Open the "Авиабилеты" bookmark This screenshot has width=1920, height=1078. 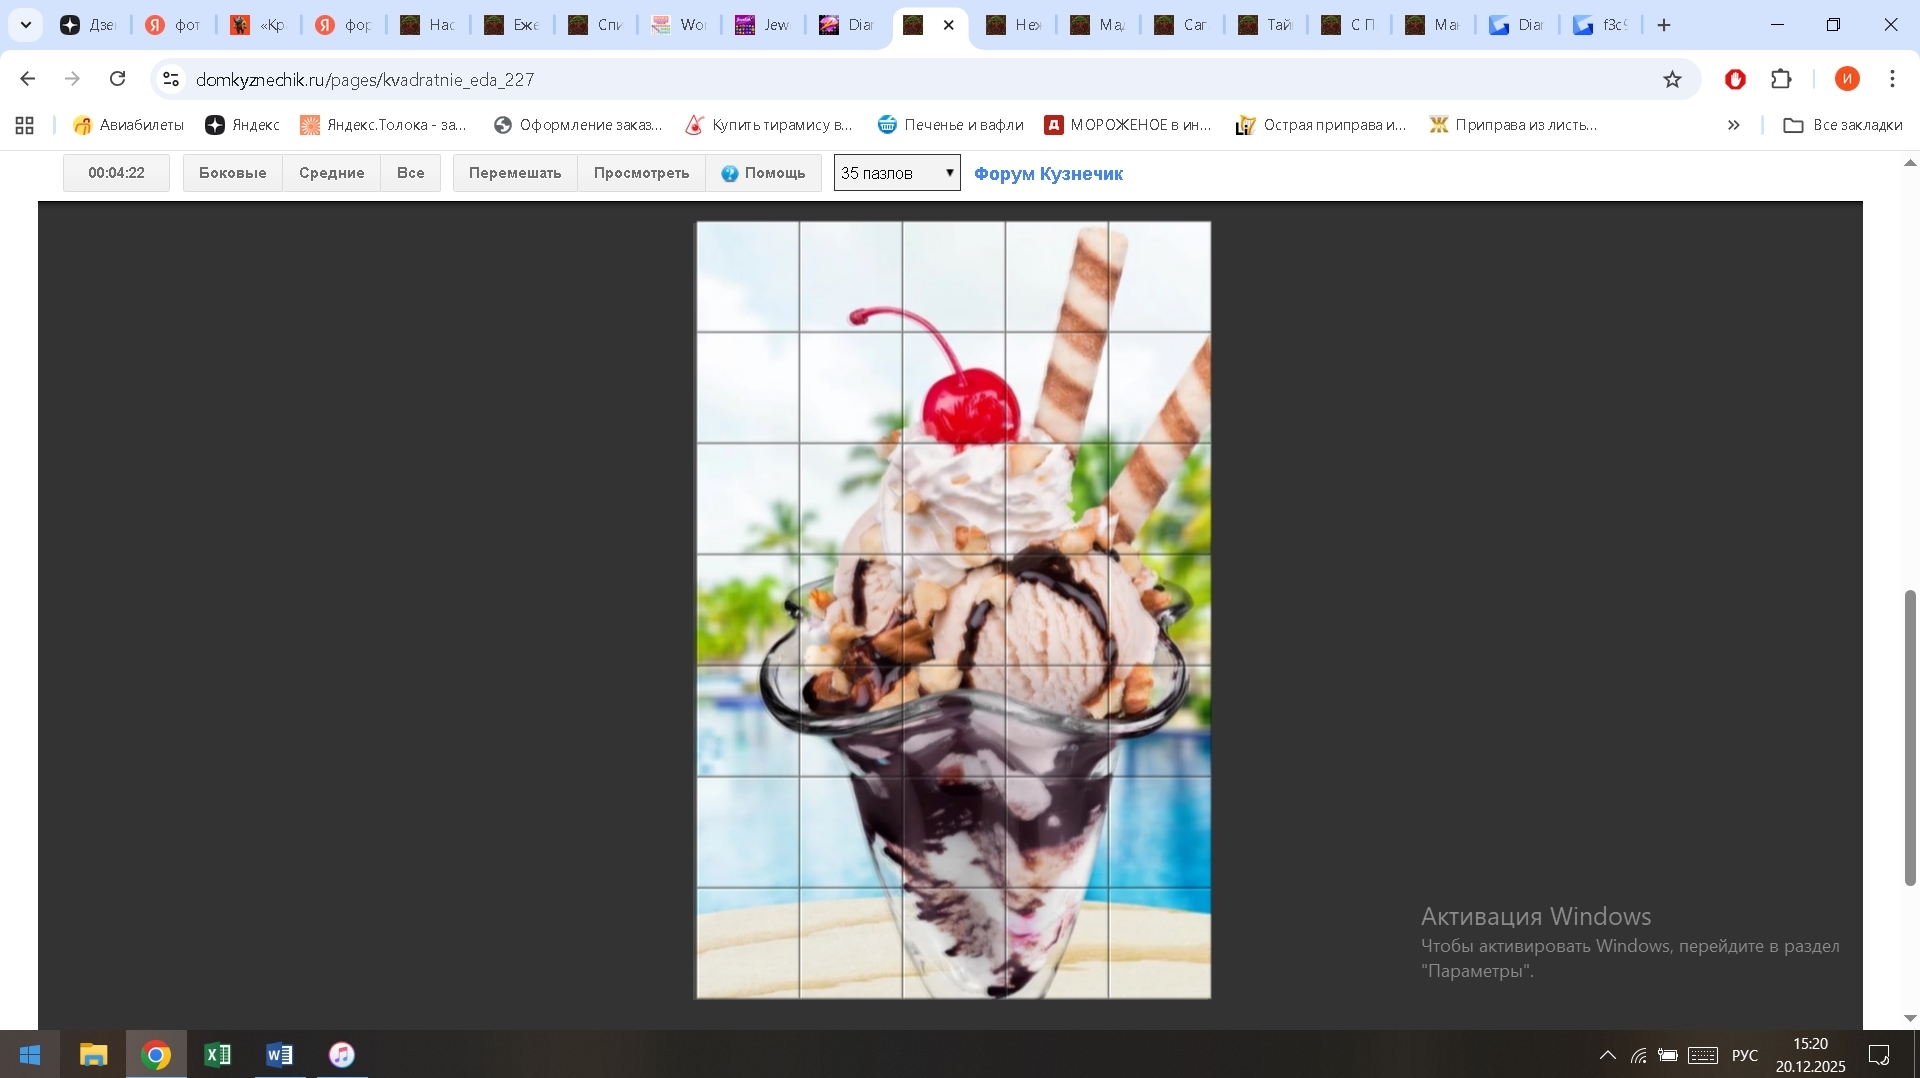[129, 125]
